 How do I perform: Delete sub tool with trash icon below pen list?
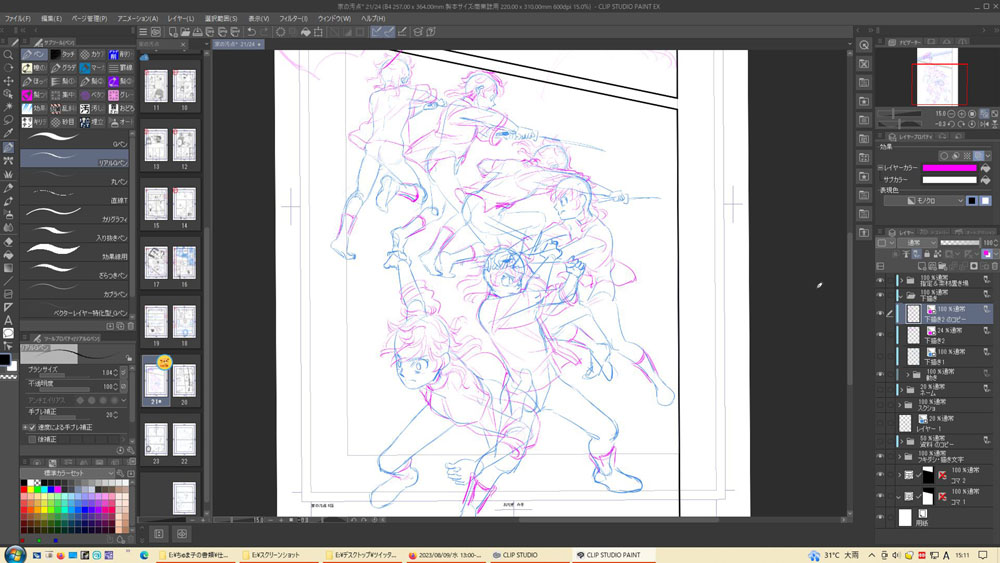pyautogui.click(x=130, y=326)
